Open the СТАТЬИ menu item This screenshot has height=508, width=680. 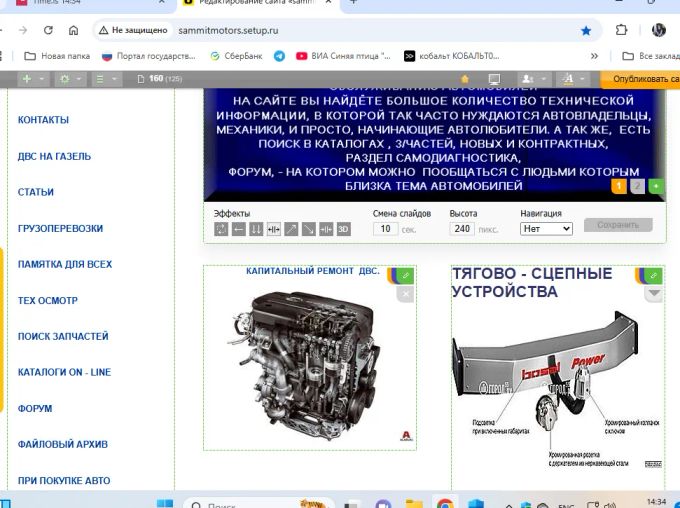(x=36, y=192)
